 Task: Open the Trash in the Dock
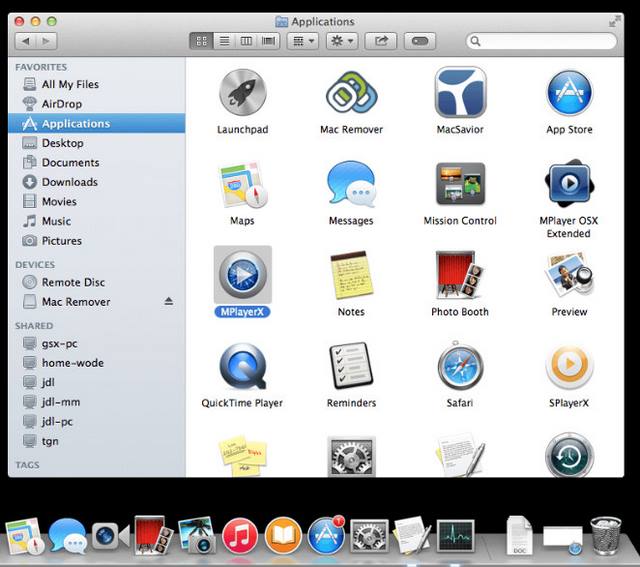pyautogui.click(x=606, y=535)
